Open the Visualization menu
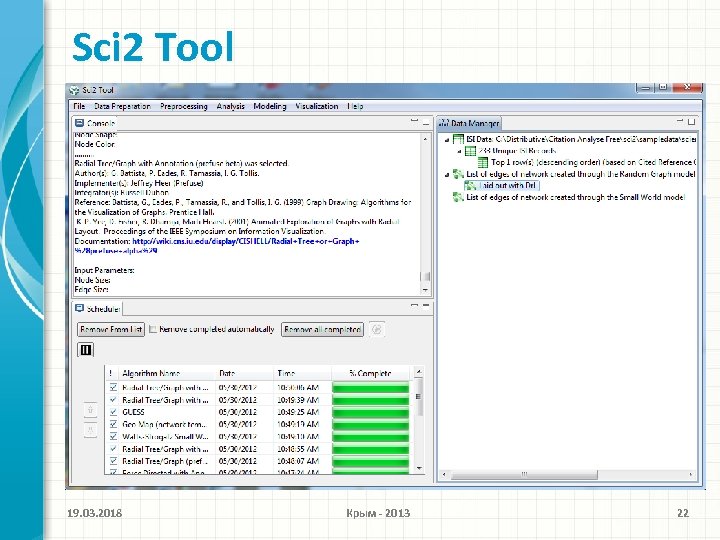The height and width of the screenshot is (540, 720). (x=317, y=106)
